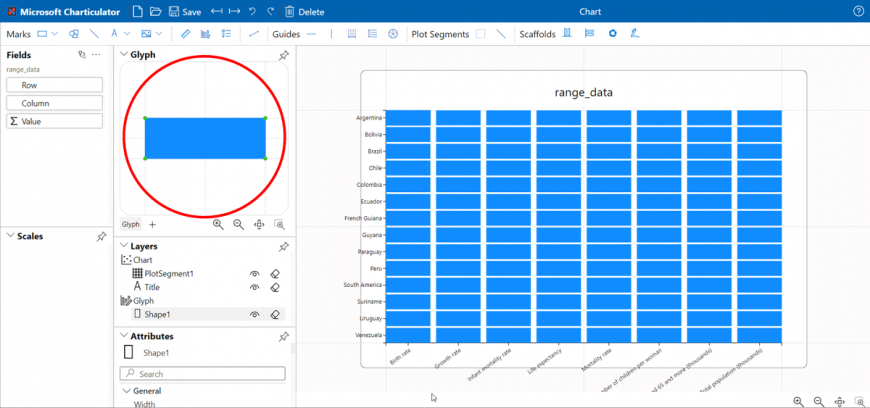Select the Rectangle mark tool
Viewport: 870px width, 408px height.
43,34
